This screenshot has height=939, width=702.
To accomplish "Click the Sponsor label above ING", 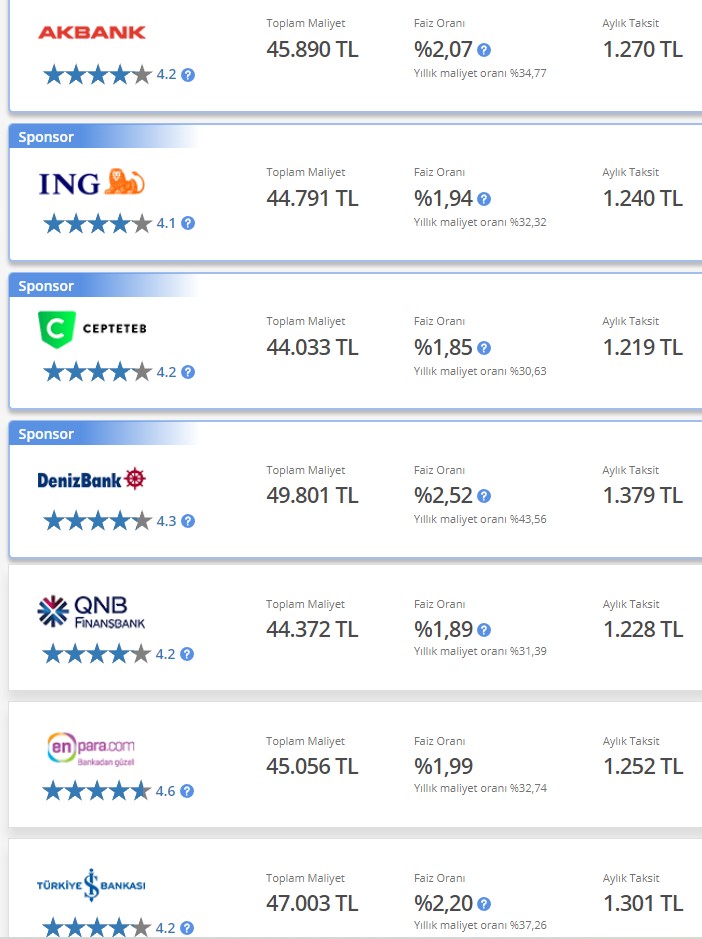I will (x=46, y=137).
